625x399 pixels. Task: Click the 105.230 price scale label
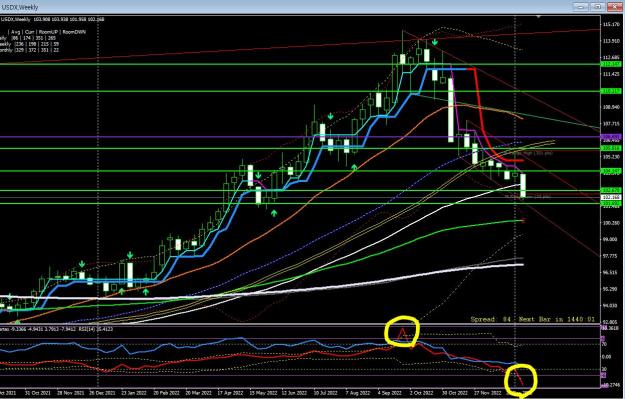611,157
